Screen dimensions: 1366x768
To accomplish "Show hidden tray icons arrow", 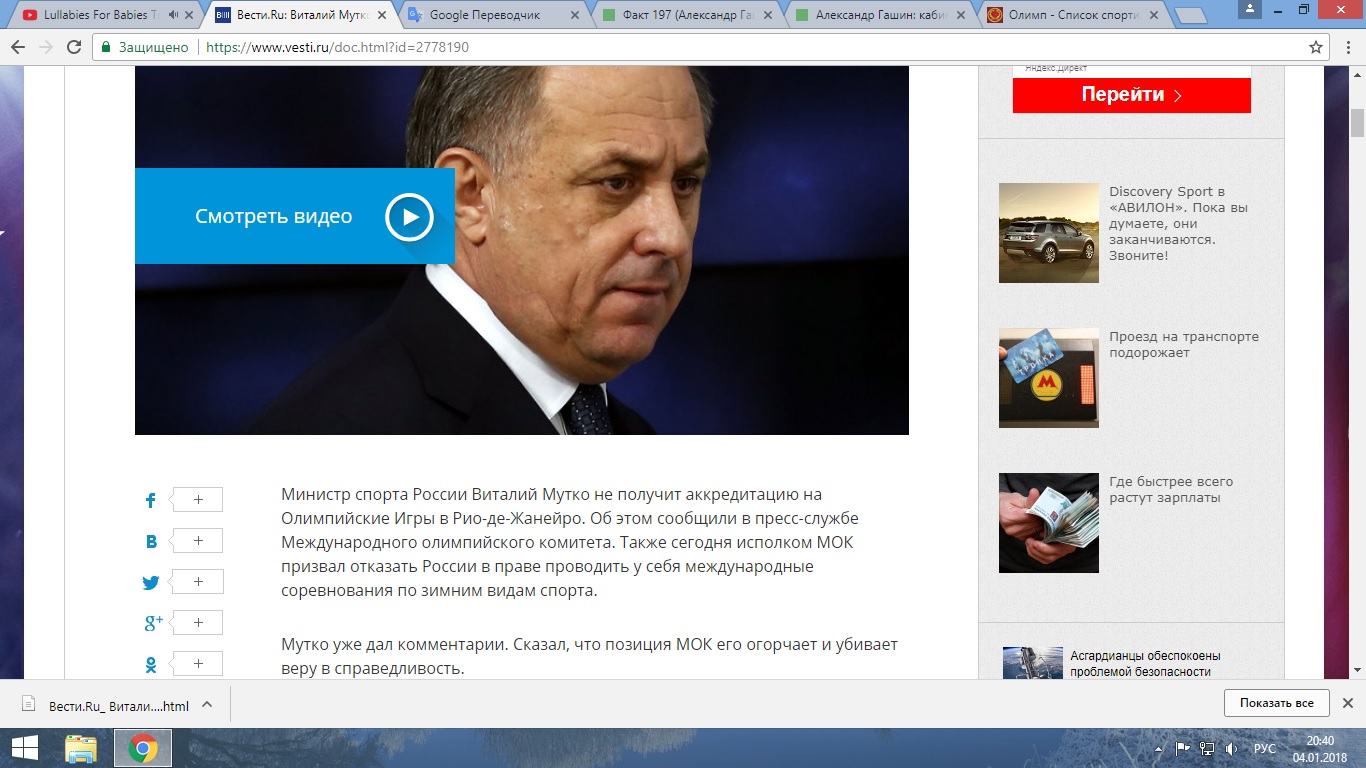I will coord(1161,748).
